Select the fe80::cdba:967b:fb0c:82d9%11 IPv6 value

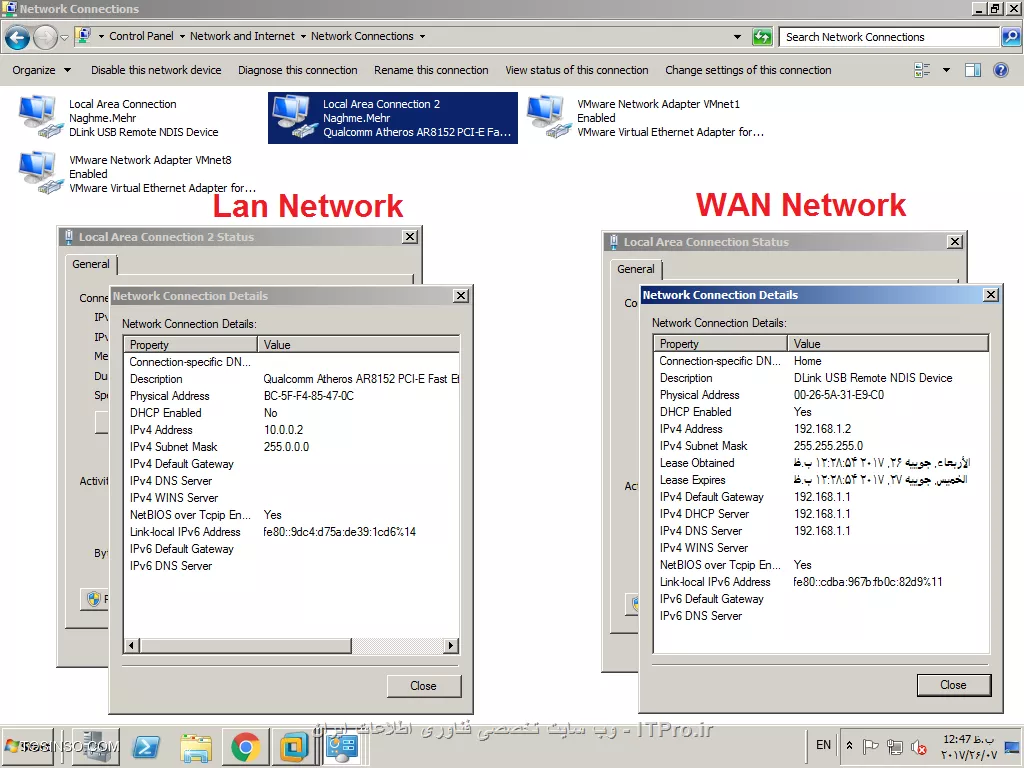(867, 581)
